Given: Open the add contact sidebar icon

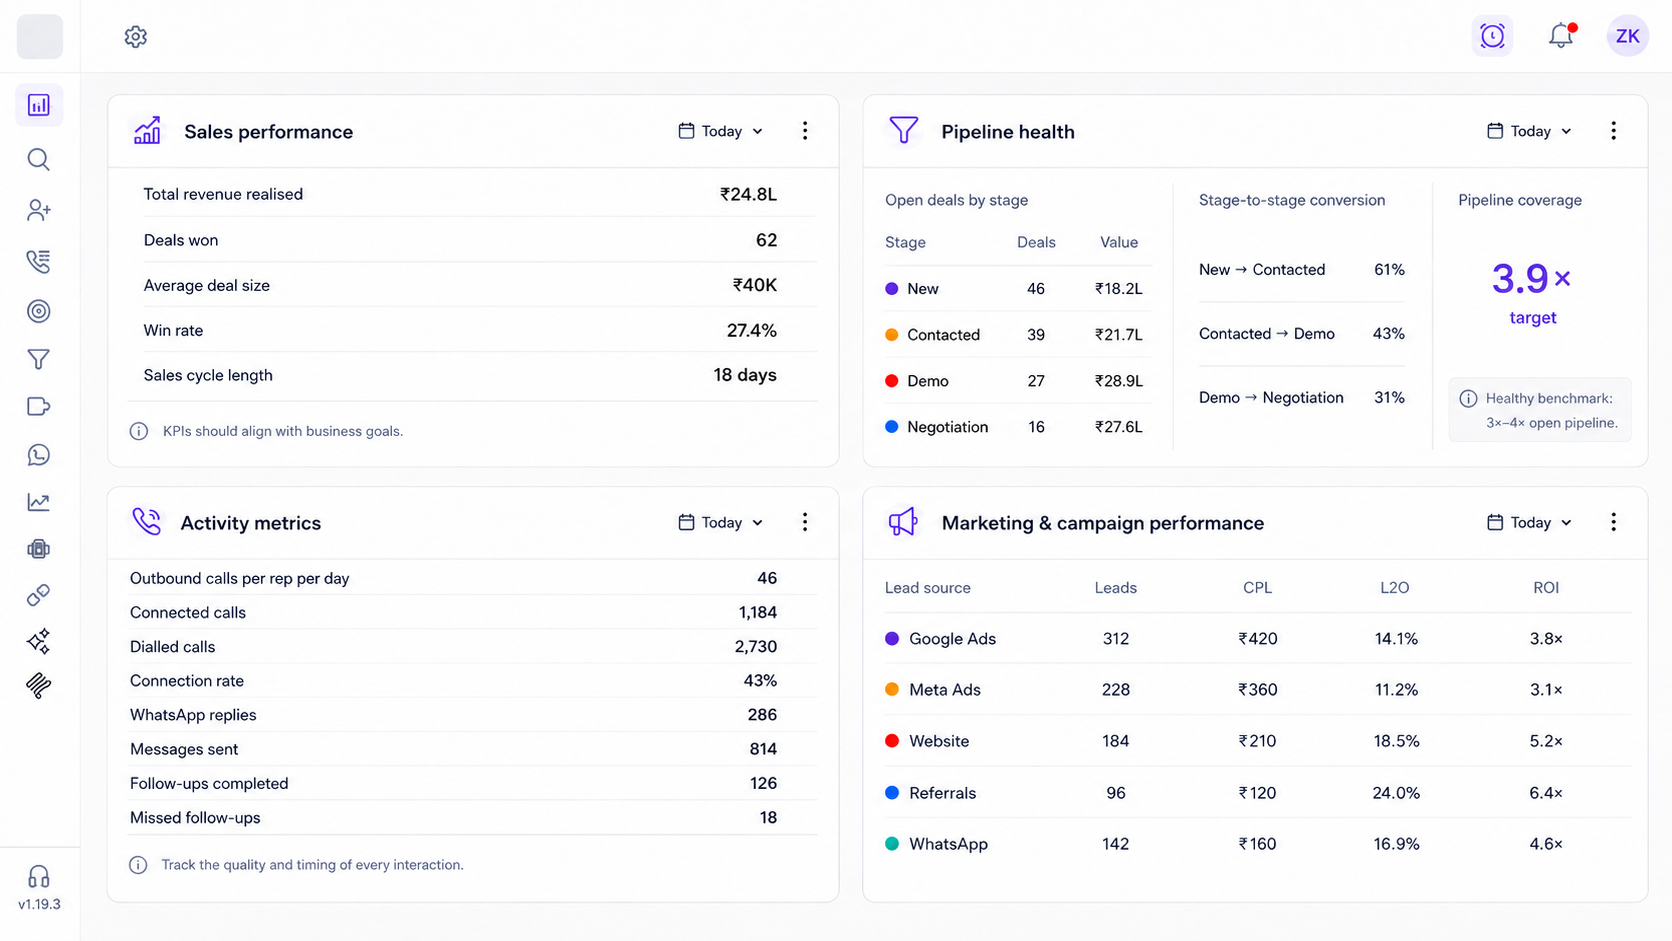Looking at the screenshot, I should click(x=39, y=210).
